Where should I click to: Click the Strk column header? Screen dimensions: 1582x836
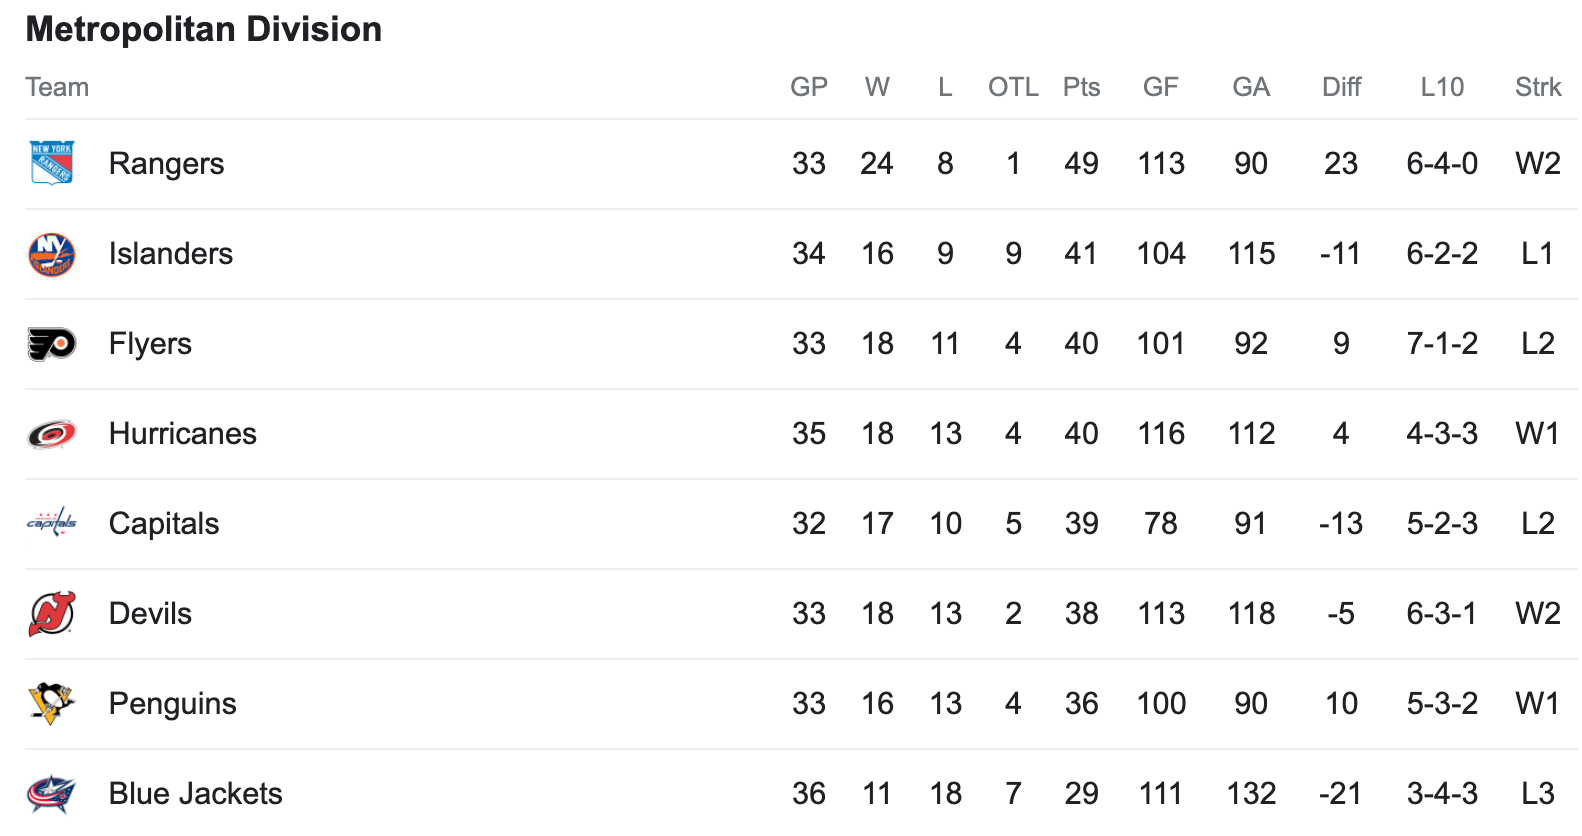tap(1537, 87)
